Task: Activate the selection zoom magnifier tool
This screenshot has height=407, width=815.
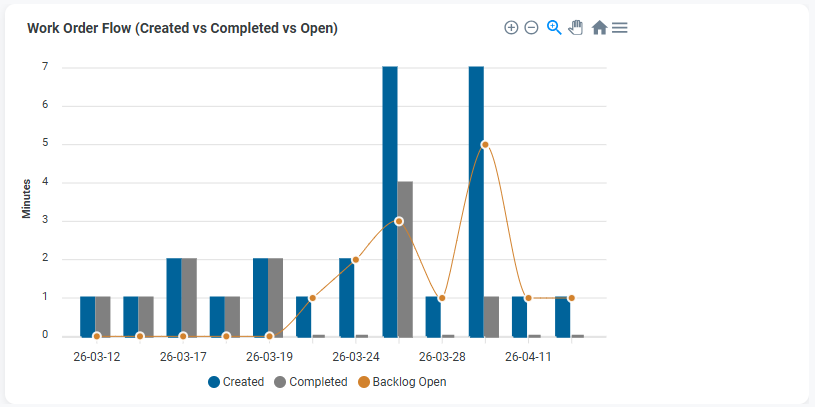Action: coord(554,28)
